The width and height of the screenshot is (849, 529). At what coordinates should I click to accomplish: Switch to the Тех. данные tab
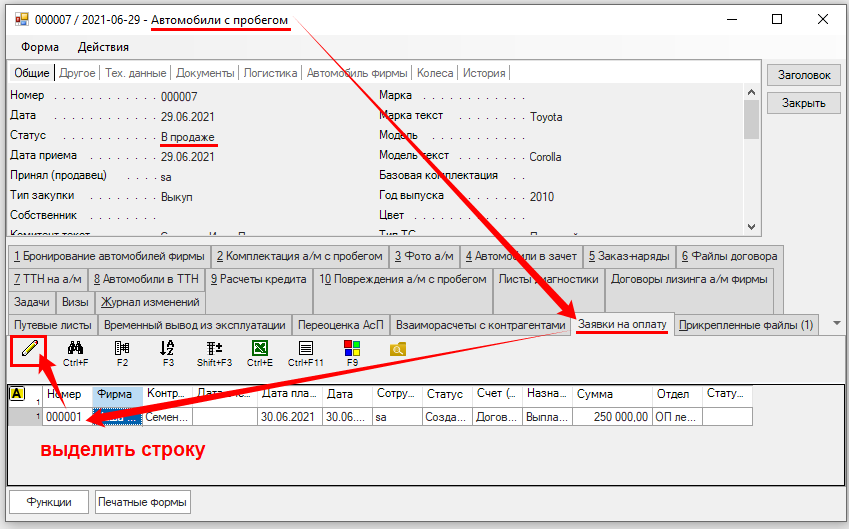coord(135,73)
